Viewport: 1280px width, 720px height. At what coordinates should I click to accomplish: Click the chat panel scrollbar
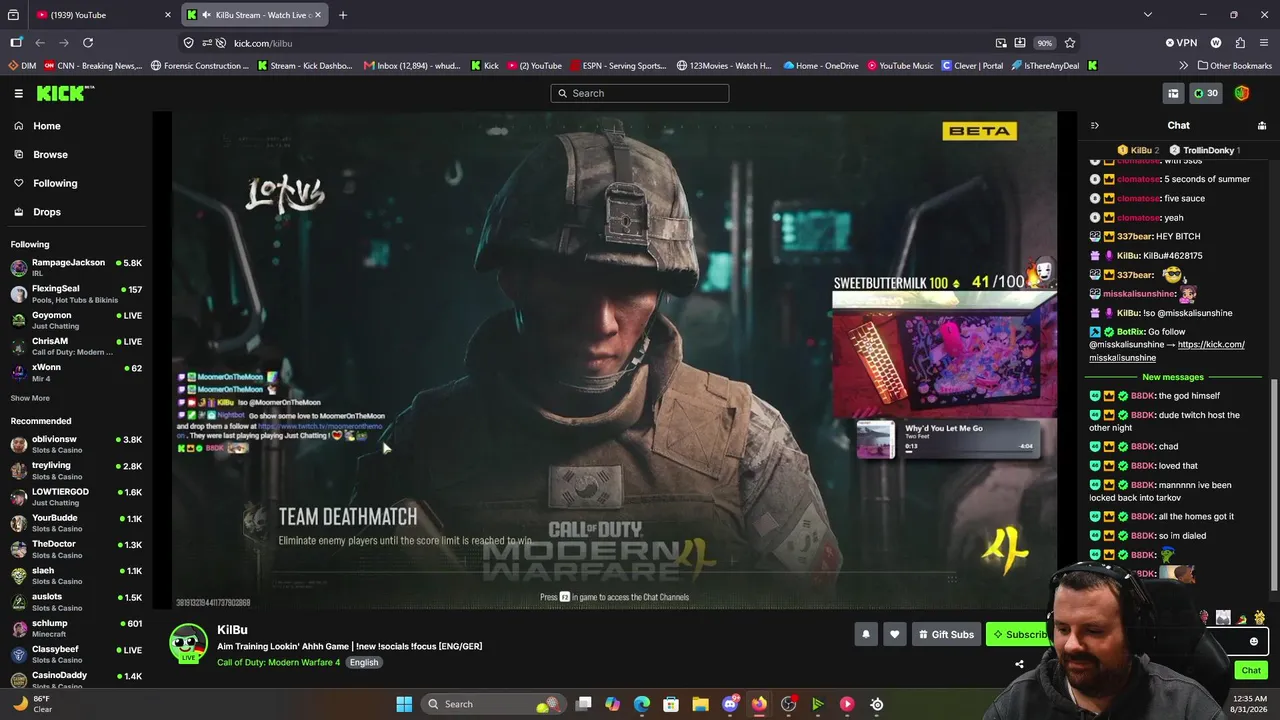(1273, 484)
